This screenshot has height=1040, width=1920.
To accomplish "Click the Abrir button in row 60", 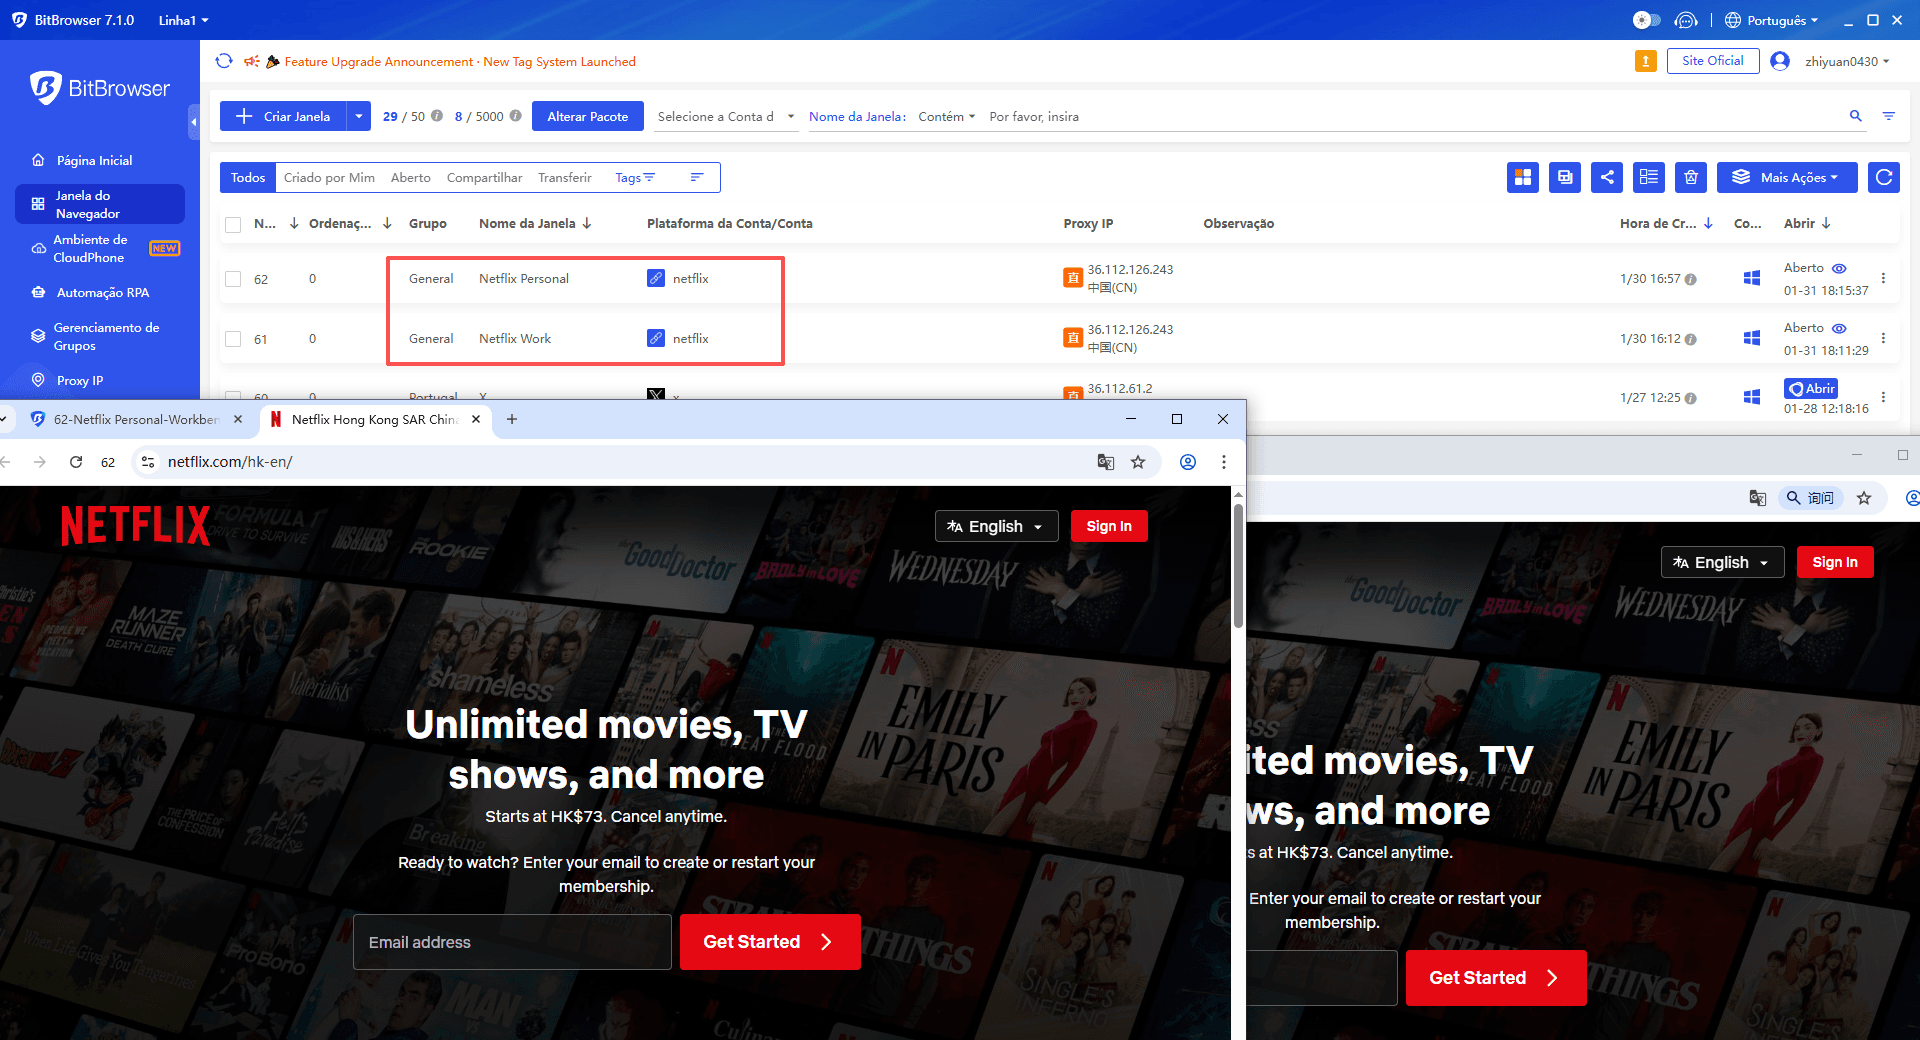I will pos(1811,388).
